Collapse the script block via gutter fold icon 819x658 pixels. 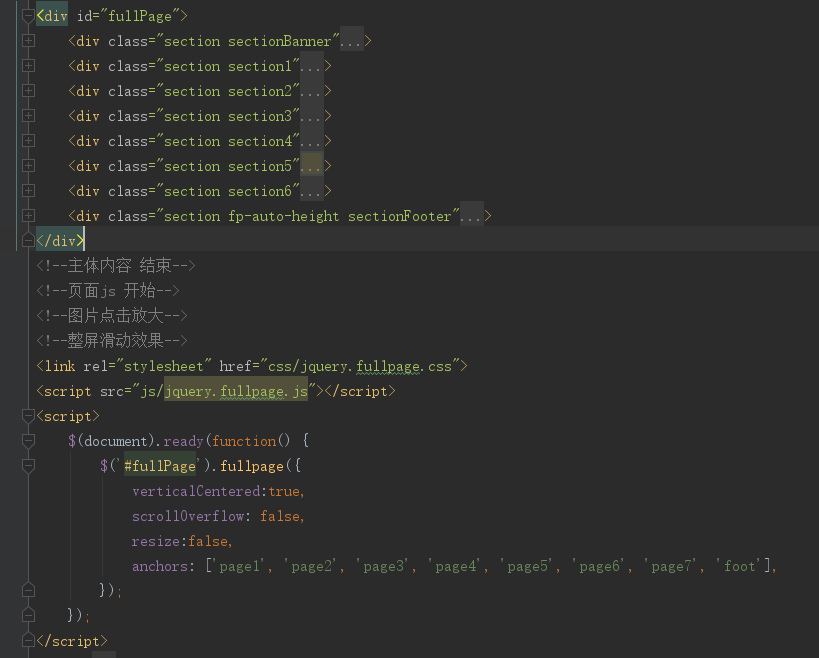coord(27,416)
